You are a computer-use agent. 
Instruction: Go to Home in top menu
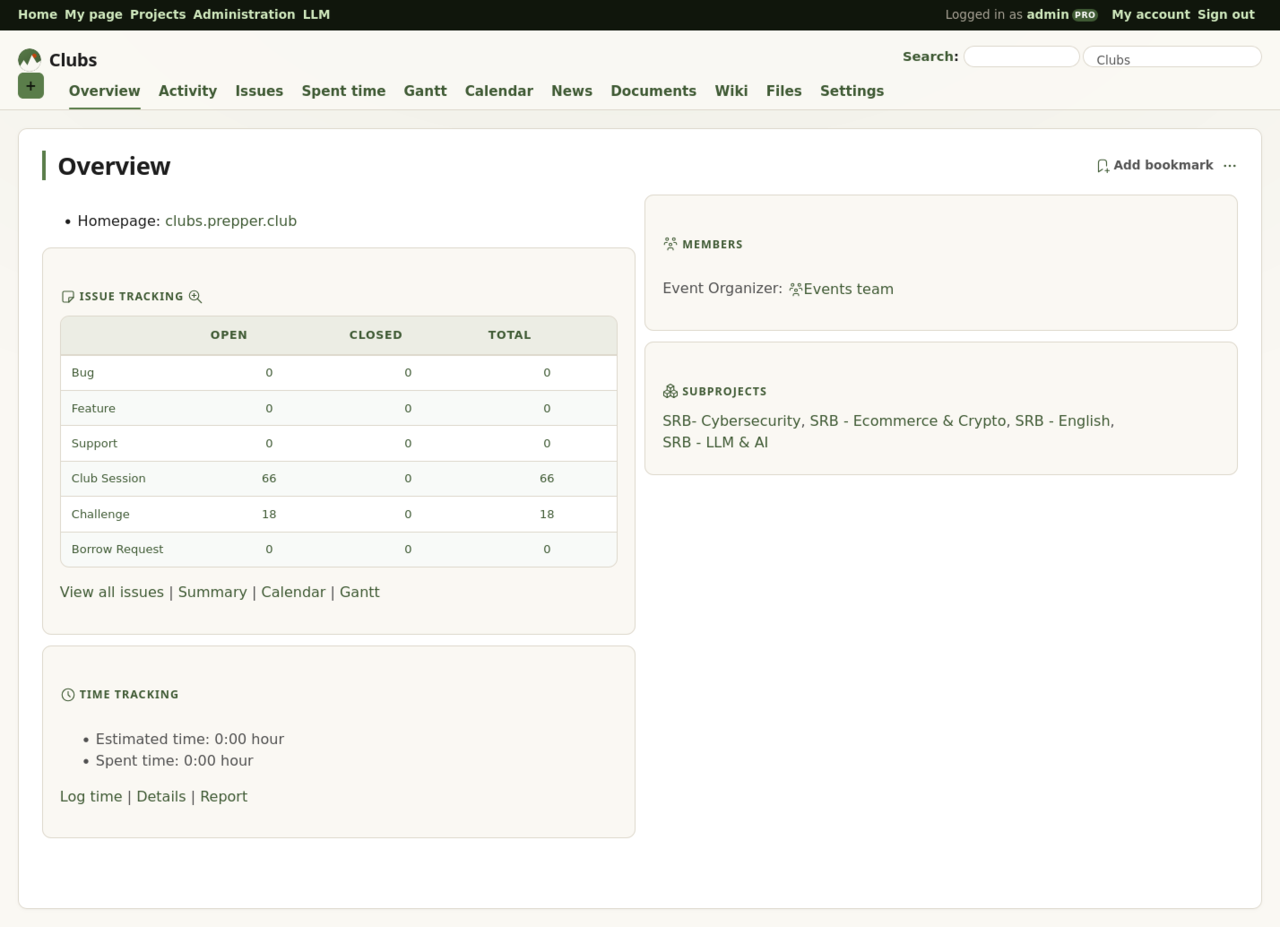click(x=37, y=14)
